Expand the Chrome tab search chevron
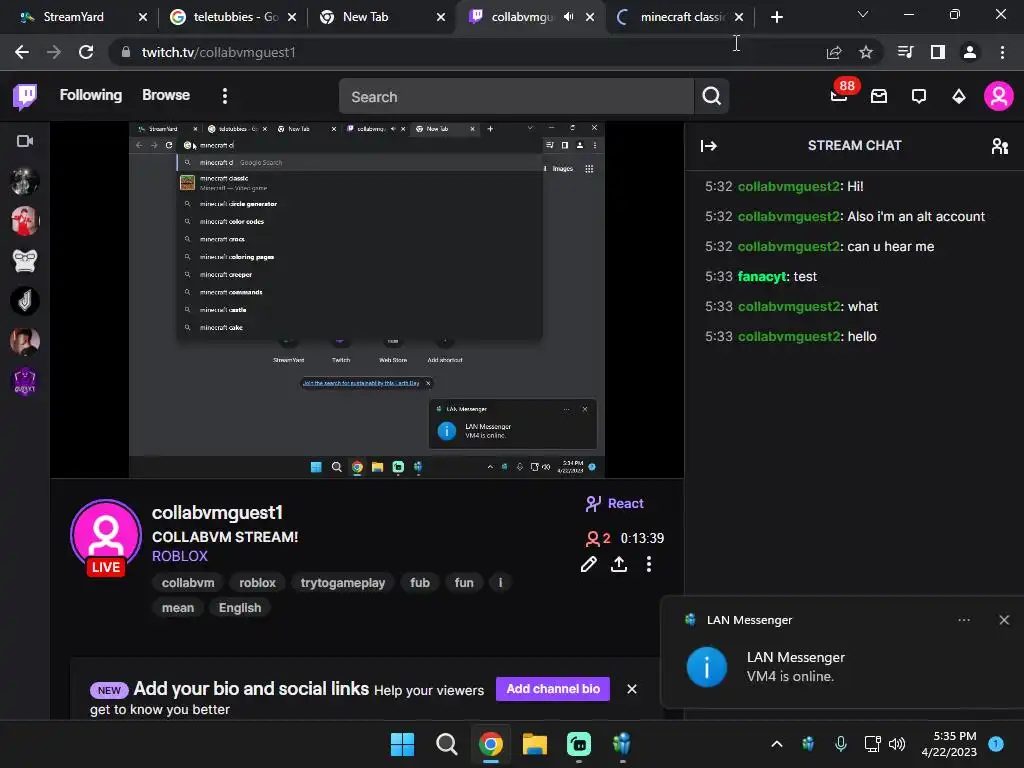Viewport: 1024px width, 768px height. pos(863,14)
